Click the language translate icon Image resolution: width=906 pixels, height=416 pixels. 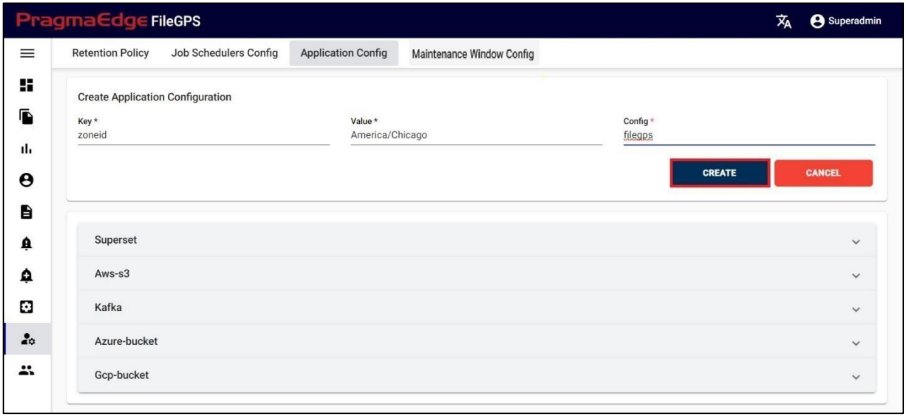click(x=784, y=21)
